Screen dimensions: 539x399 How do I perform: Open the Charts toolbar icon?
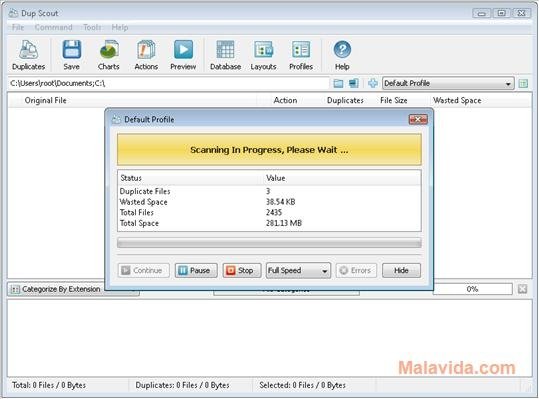pos(109,49)
